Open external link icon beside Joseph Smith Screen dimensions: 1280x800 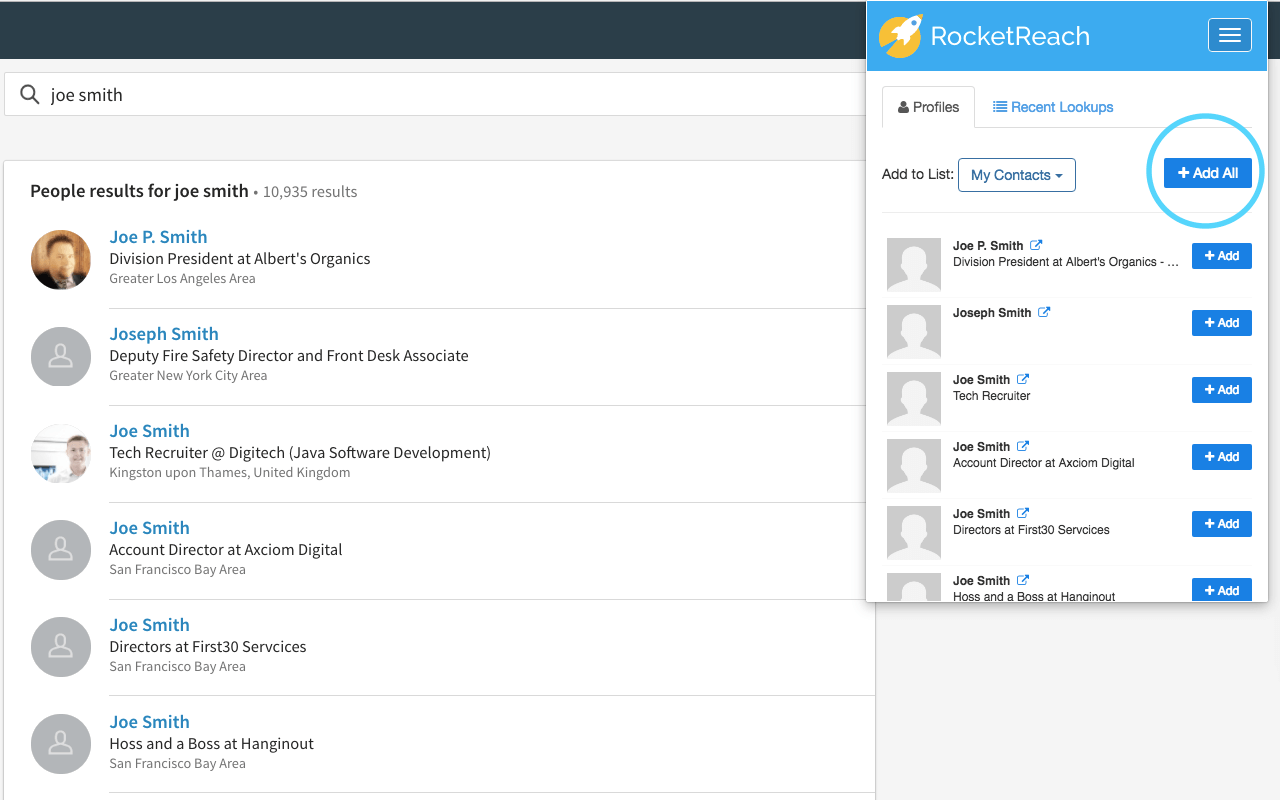click(1044, 312)
